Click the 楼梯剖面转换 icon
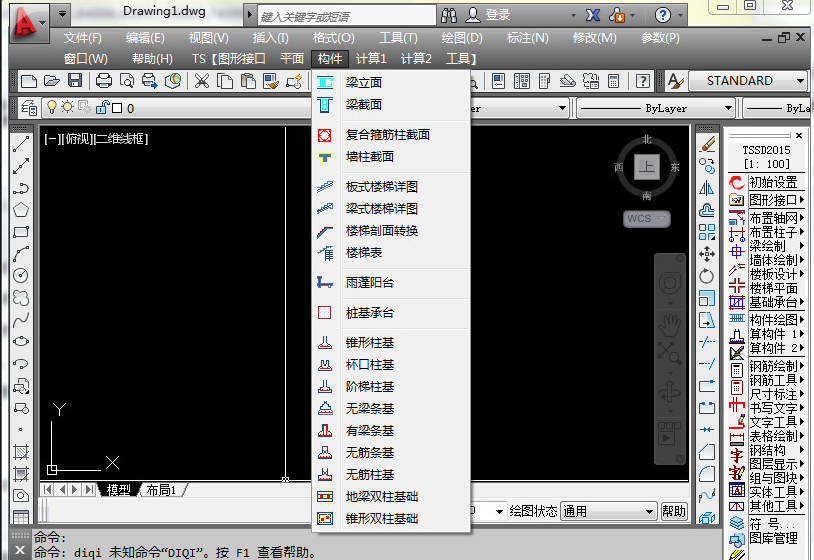The width and height of the screenshot is (814, 560). 325,231
